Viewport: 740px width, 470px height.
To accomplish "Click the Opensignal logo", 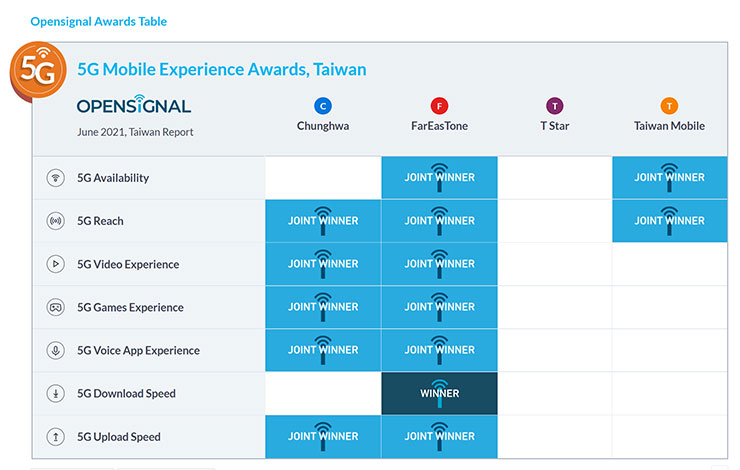I will pos(134,106).
